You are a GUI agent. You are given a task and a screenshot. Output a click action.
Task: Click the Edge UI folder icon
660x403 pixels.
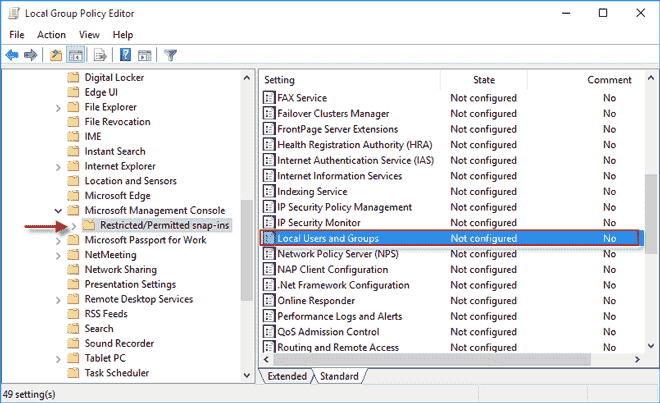click(73, 92)
